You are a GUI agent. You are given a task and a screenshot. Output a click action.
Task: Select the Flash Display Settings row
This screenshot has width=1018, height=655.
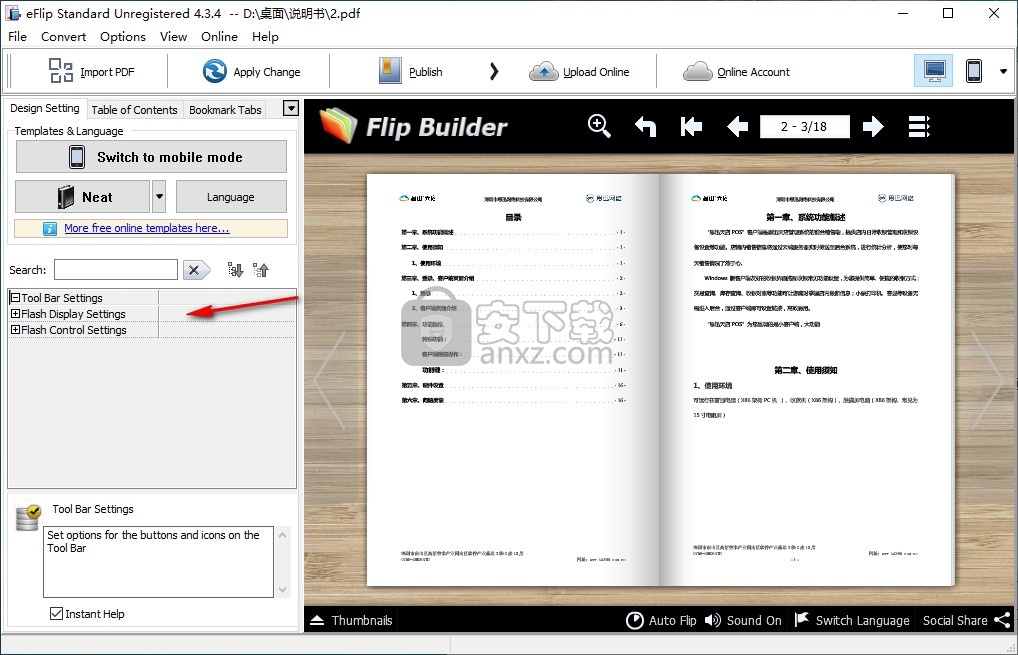point(152,314)
